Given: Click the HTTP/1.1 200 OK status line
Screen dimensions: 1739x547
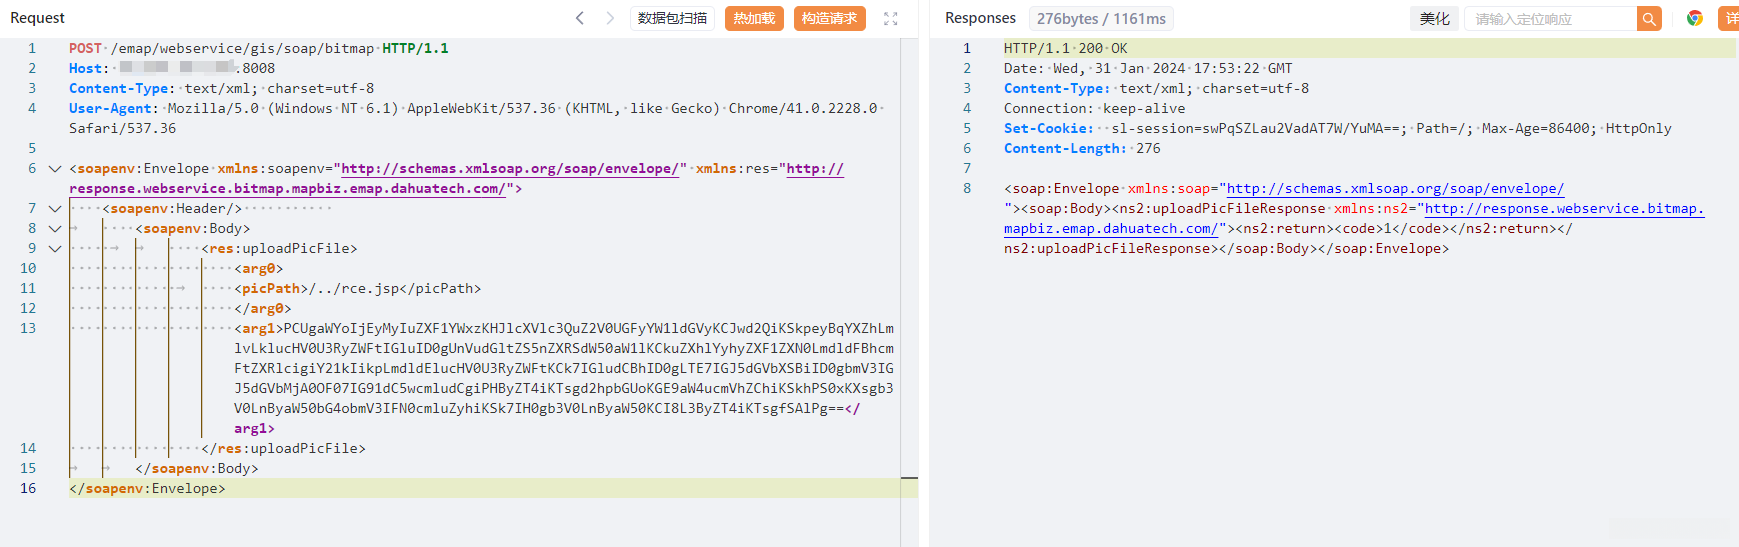Looking at the screenshot, I should [1065, 48].
